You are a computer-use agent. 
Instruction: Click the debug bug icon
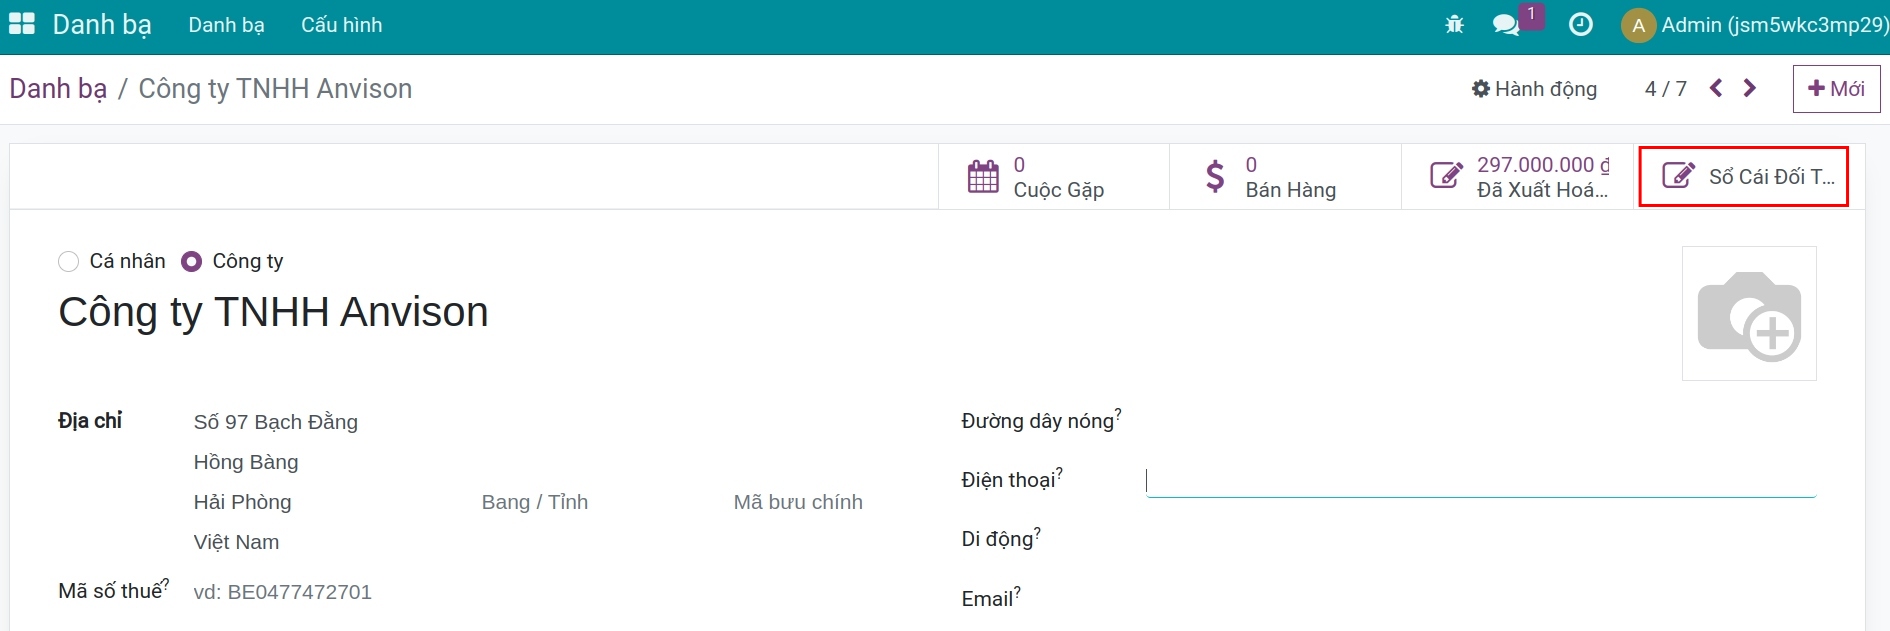click(x=1454, y=25)
